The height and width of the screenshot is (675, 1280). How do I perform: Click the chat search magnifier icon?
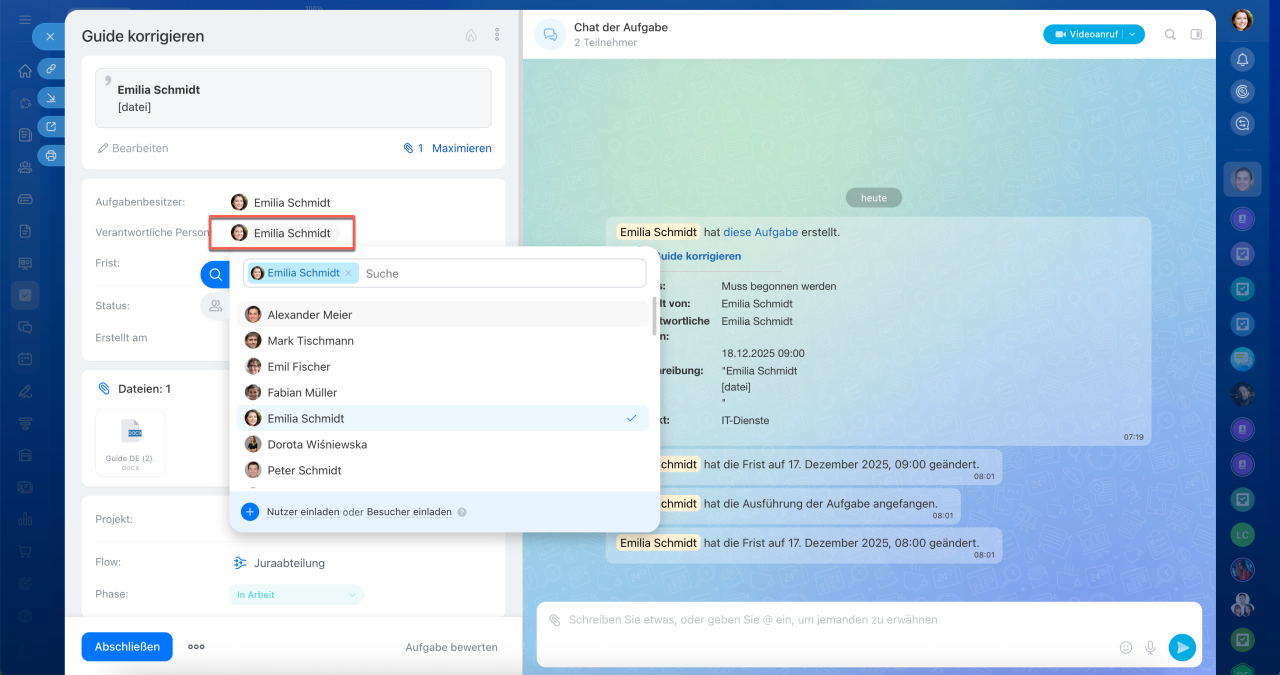(x=1170, y=34)
